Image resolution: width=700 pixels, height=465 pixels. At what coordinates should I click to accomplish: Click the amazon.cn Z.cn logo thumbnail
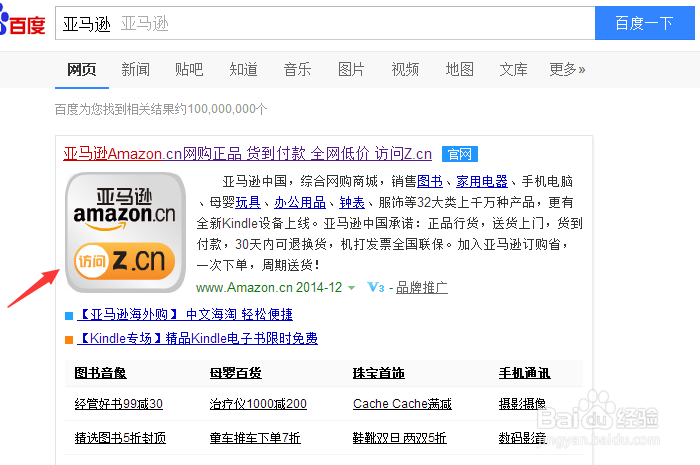point(125,232)
